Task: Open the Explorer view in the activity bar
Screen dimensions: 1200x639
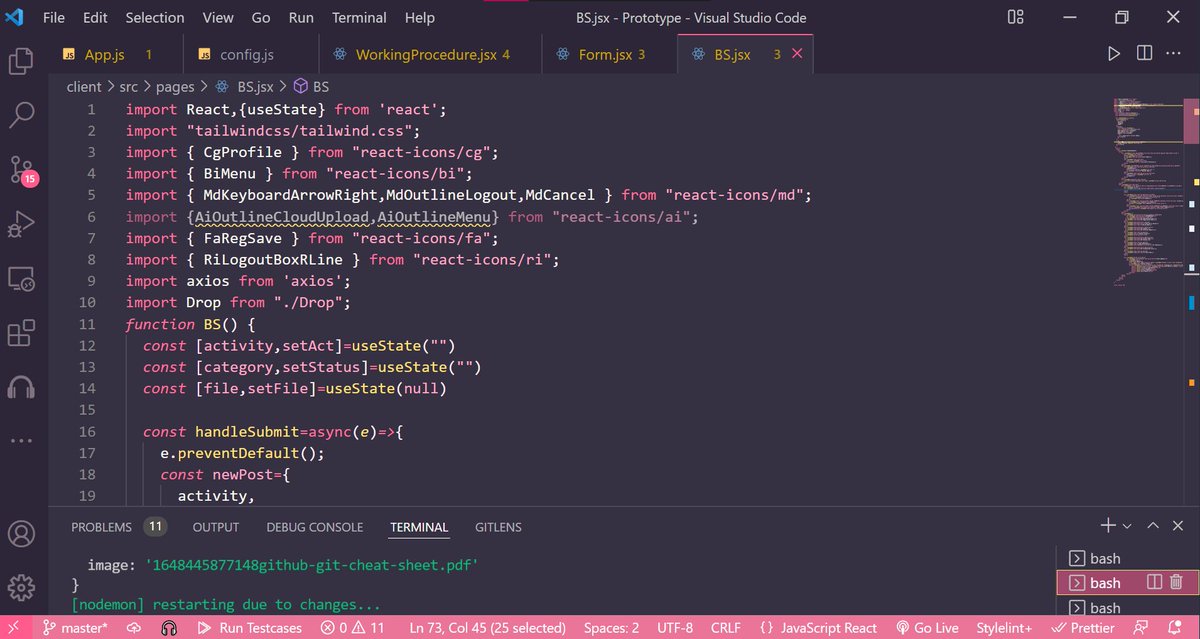Action: tap(22, 61)
